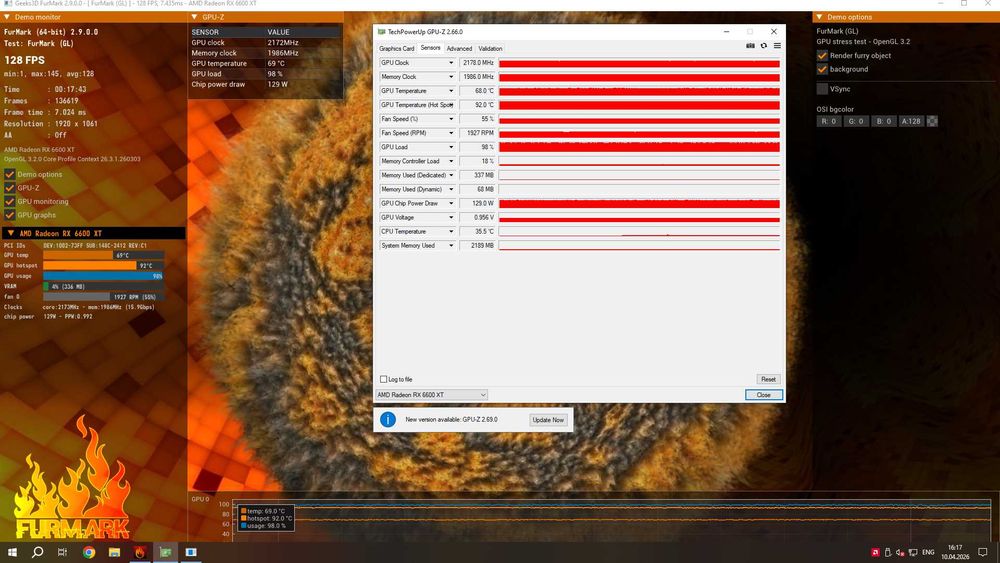Toggle the Demo options checkbox in Demo monitor

[x=10, y=174]
